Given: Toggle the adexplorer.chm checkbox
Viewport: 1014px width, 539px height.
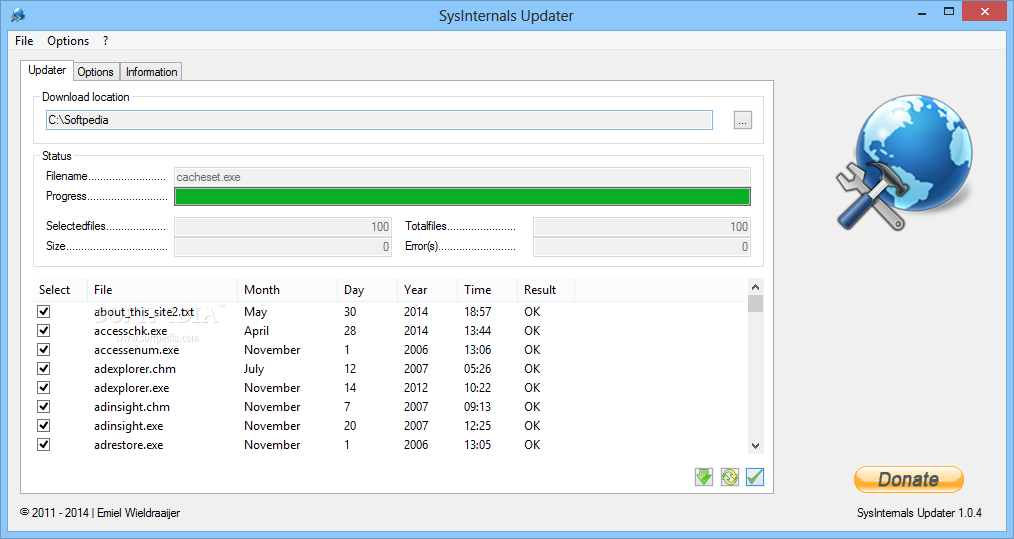Looking at the screenshot, I should coord(43,368).
